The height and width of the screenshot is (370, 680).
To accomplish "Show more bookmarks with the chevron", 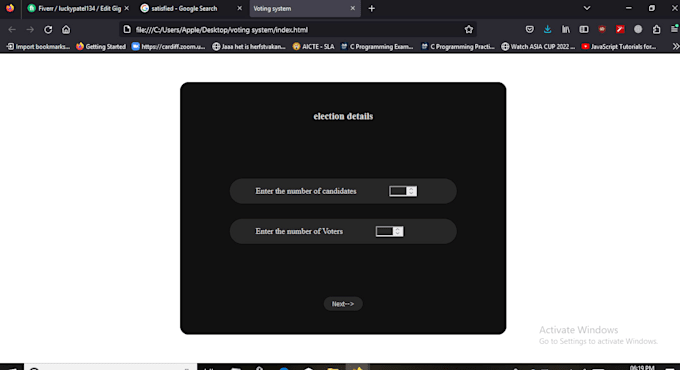I will 675,46.
